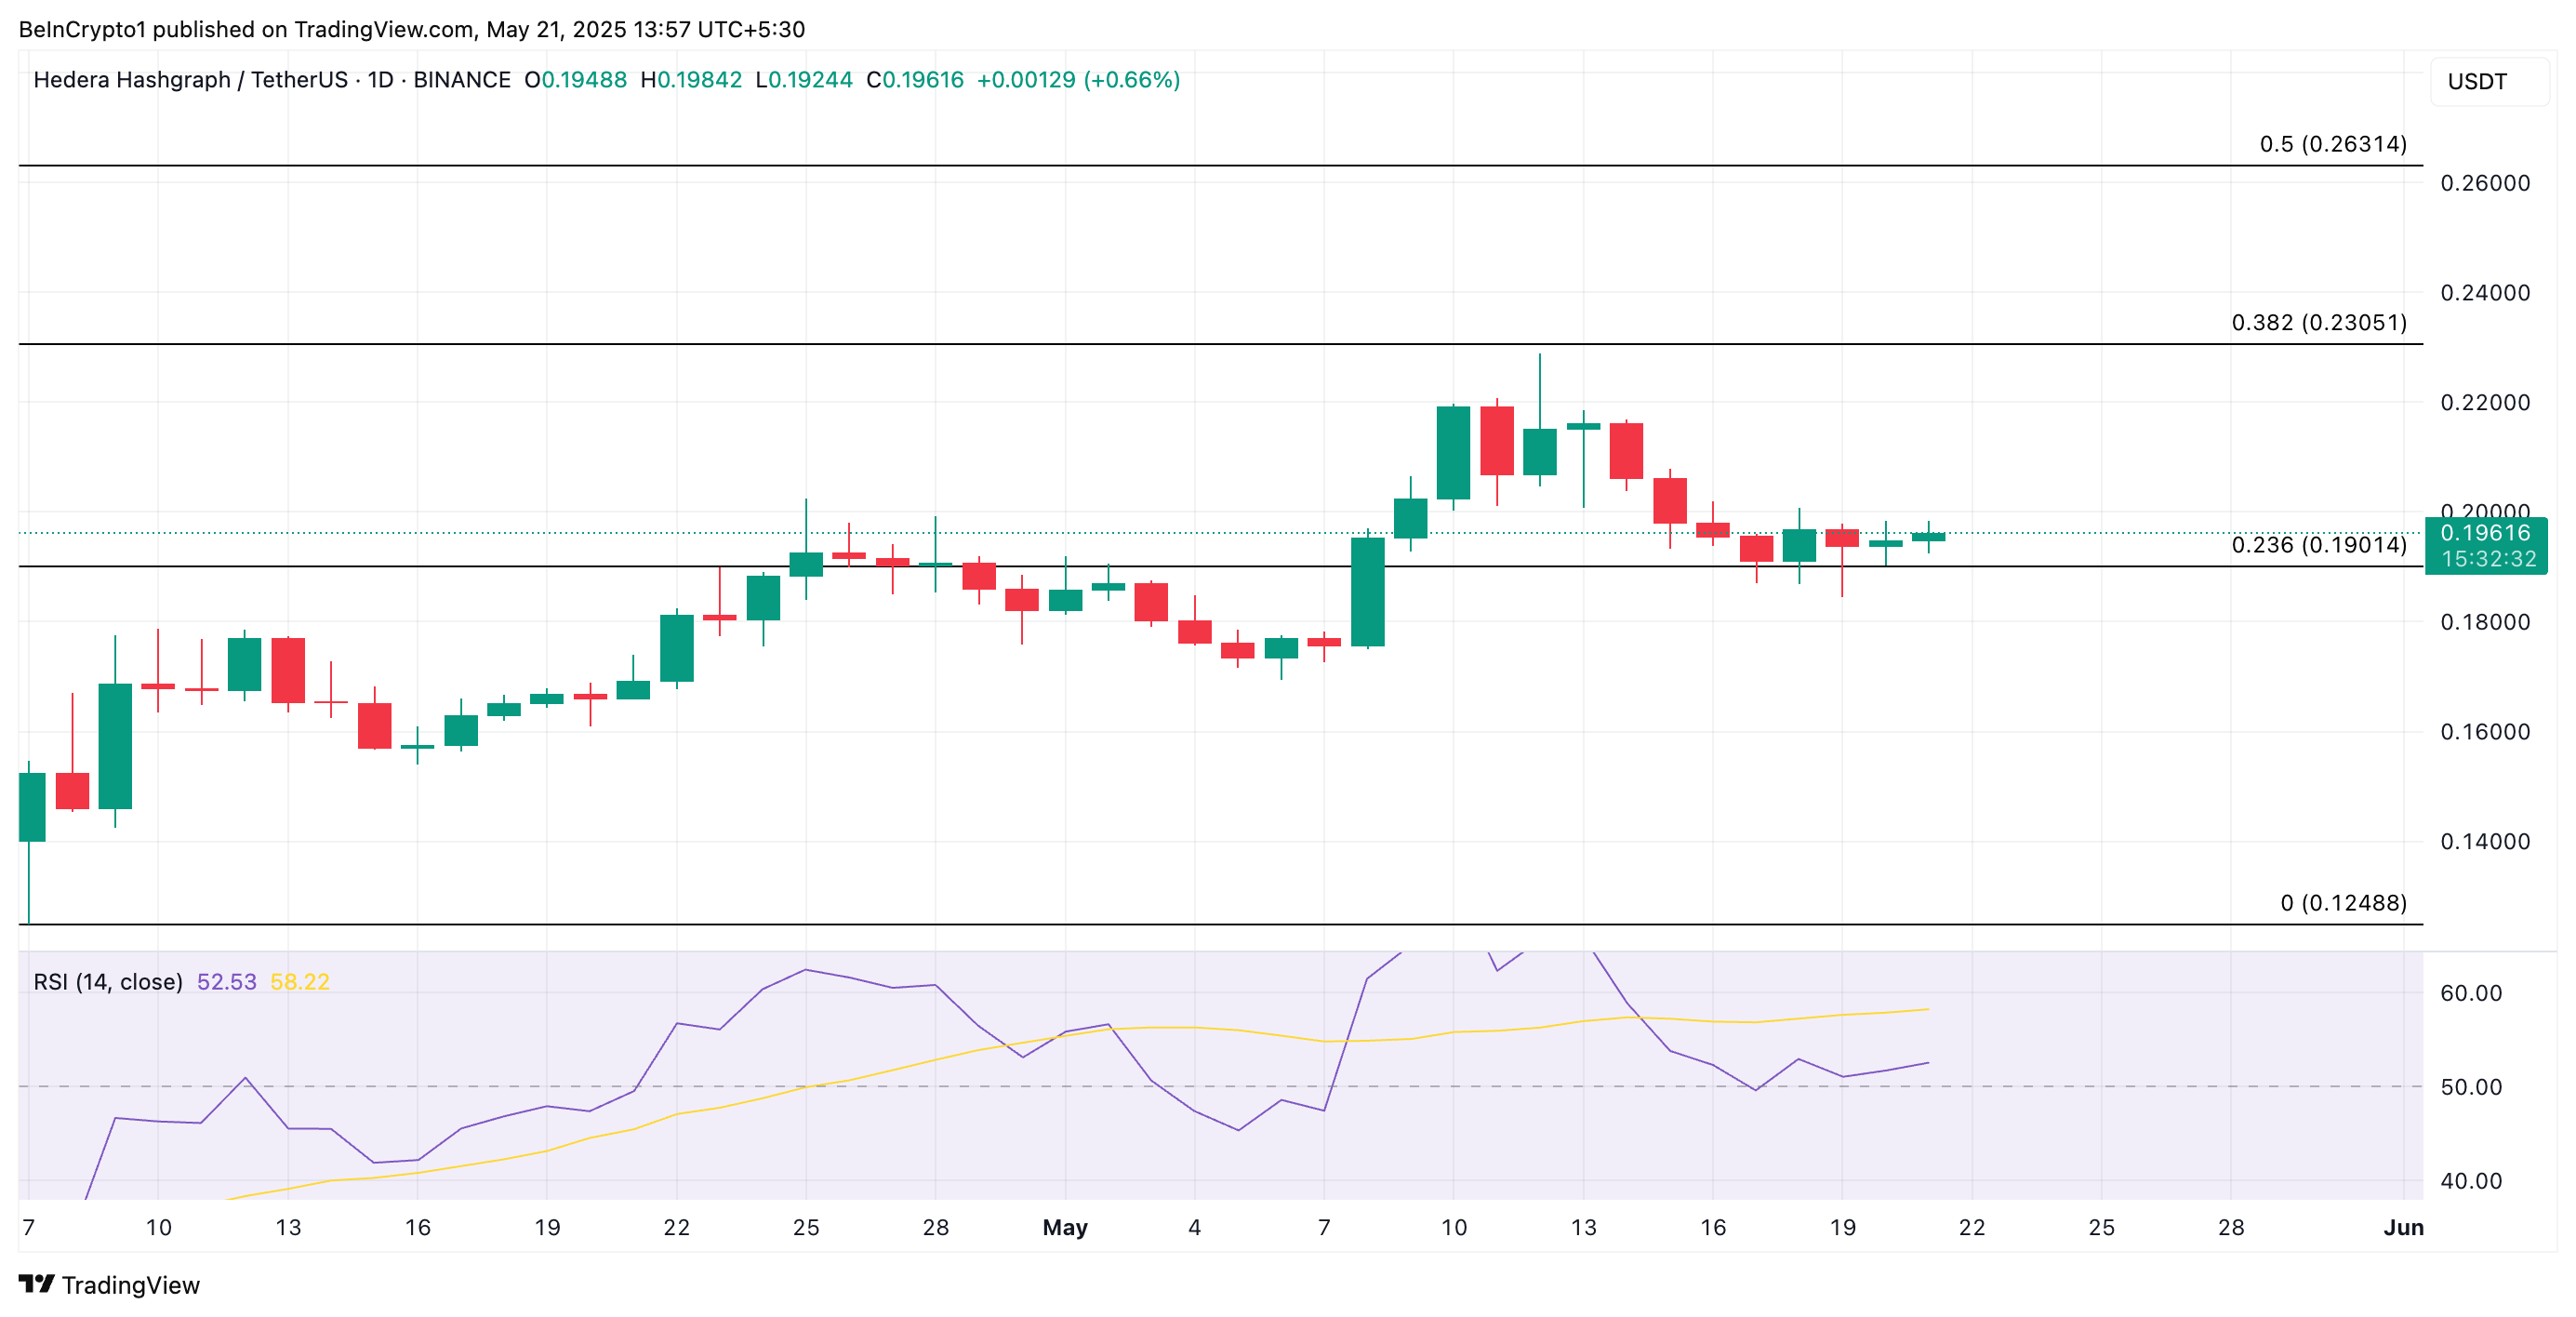Click the May label on the time axis
Screen dimensions: 2576x1317
click(1064, 1227)
